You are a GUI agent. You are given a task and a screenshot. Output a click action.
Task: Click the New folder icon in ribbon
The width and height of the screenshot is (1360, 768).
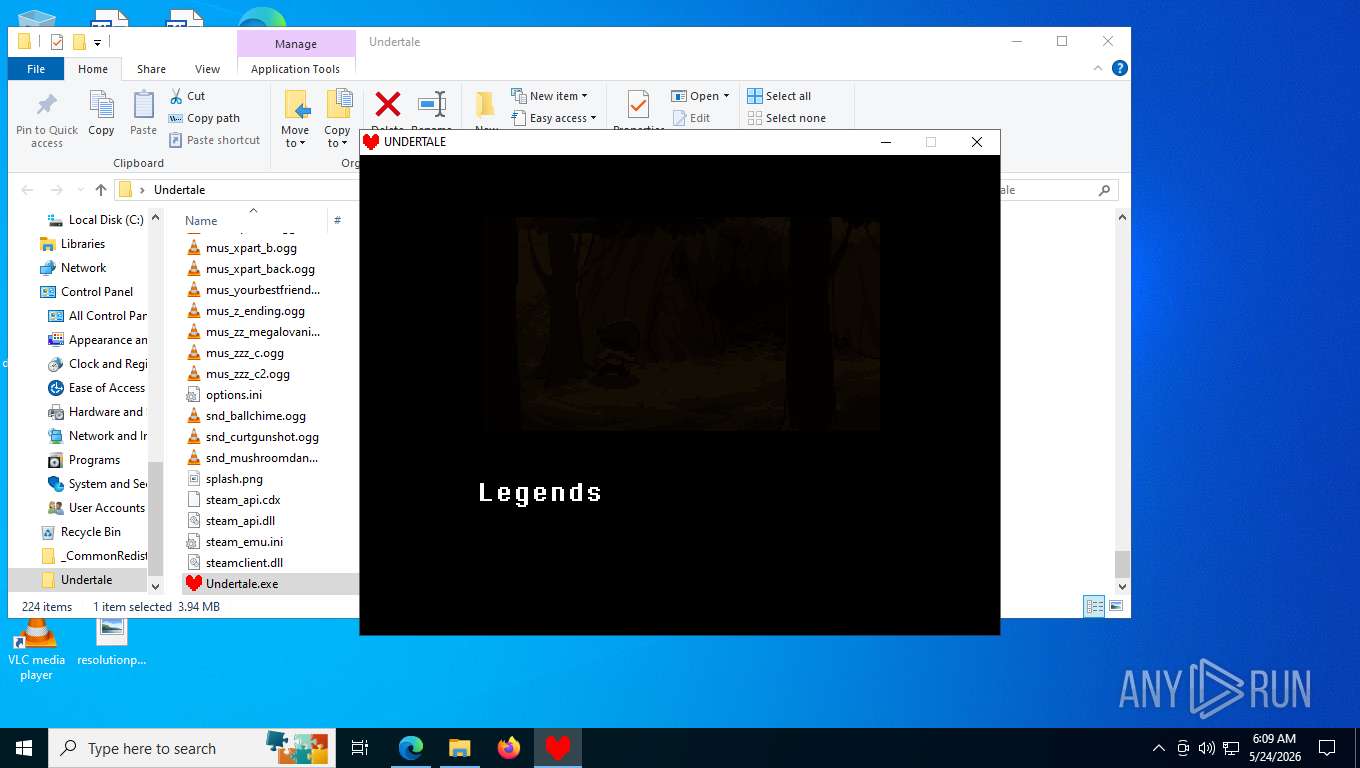[486, 104]
